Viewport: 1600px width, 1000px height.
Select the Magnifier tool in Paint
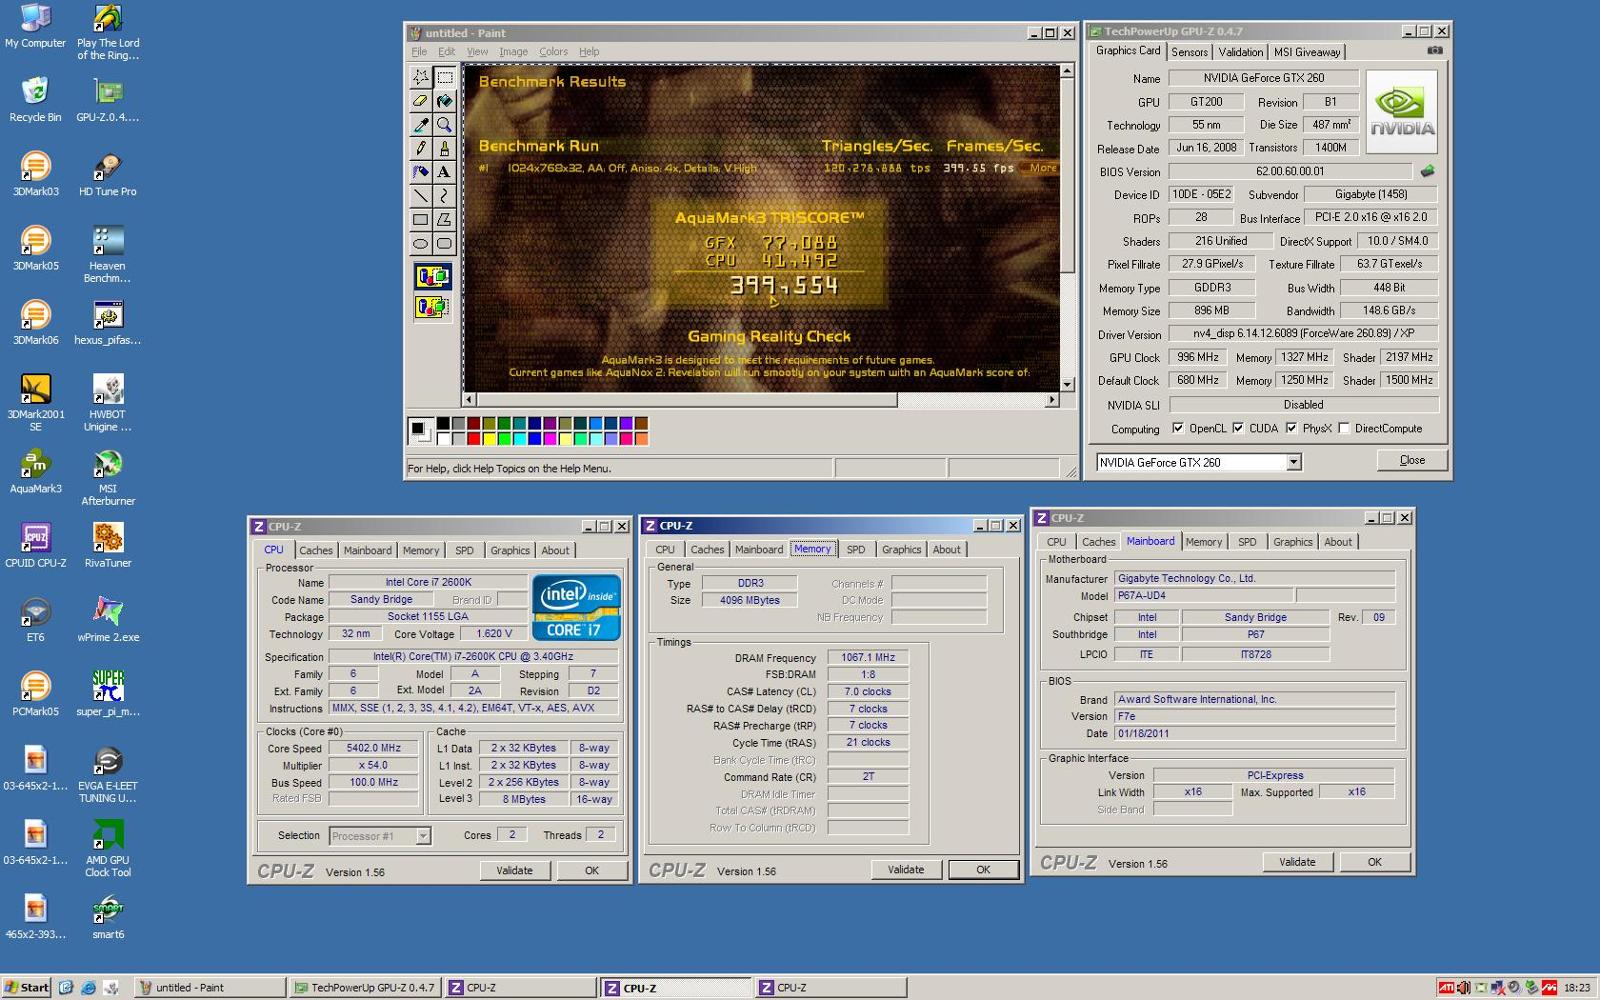pos(444,125)
